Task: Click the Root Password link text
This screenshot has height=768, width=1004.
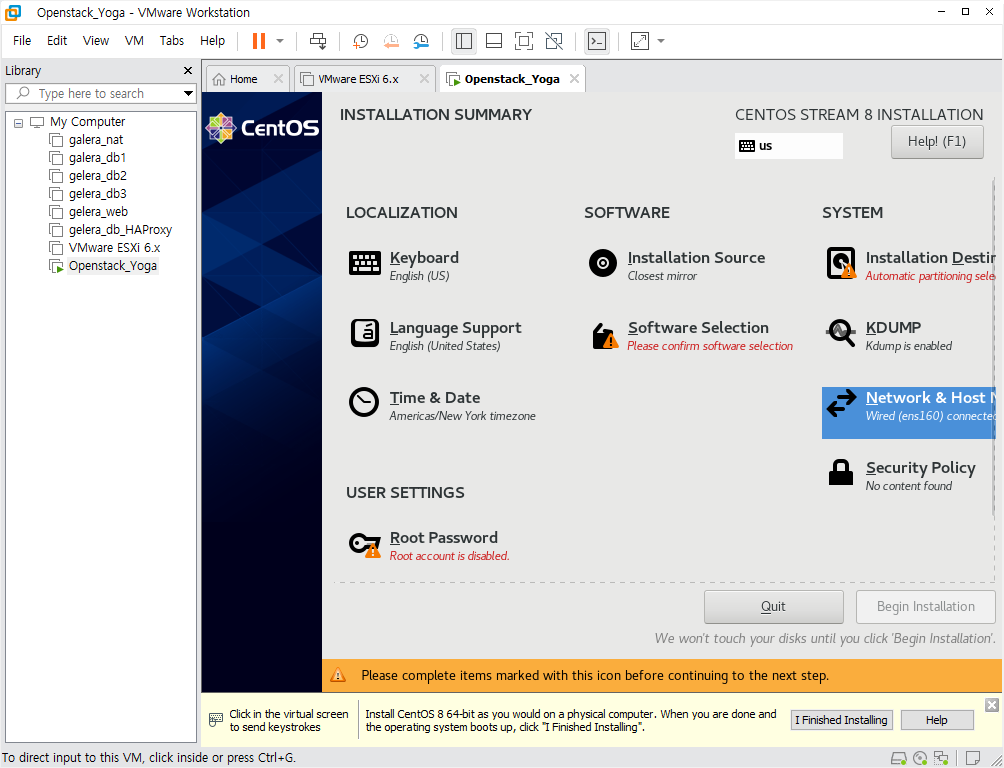Action: [444, 537]
